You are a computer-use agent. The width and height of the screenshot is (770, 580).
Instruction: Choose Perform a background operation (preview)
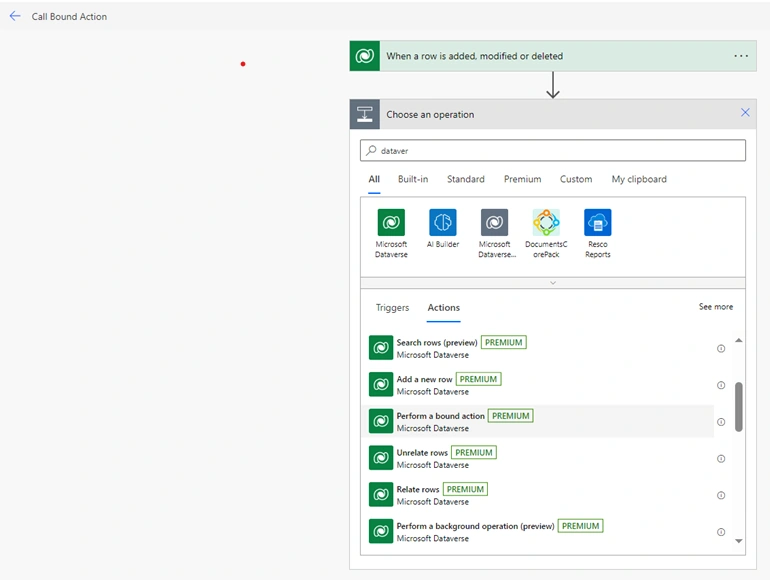click(538, 531)
